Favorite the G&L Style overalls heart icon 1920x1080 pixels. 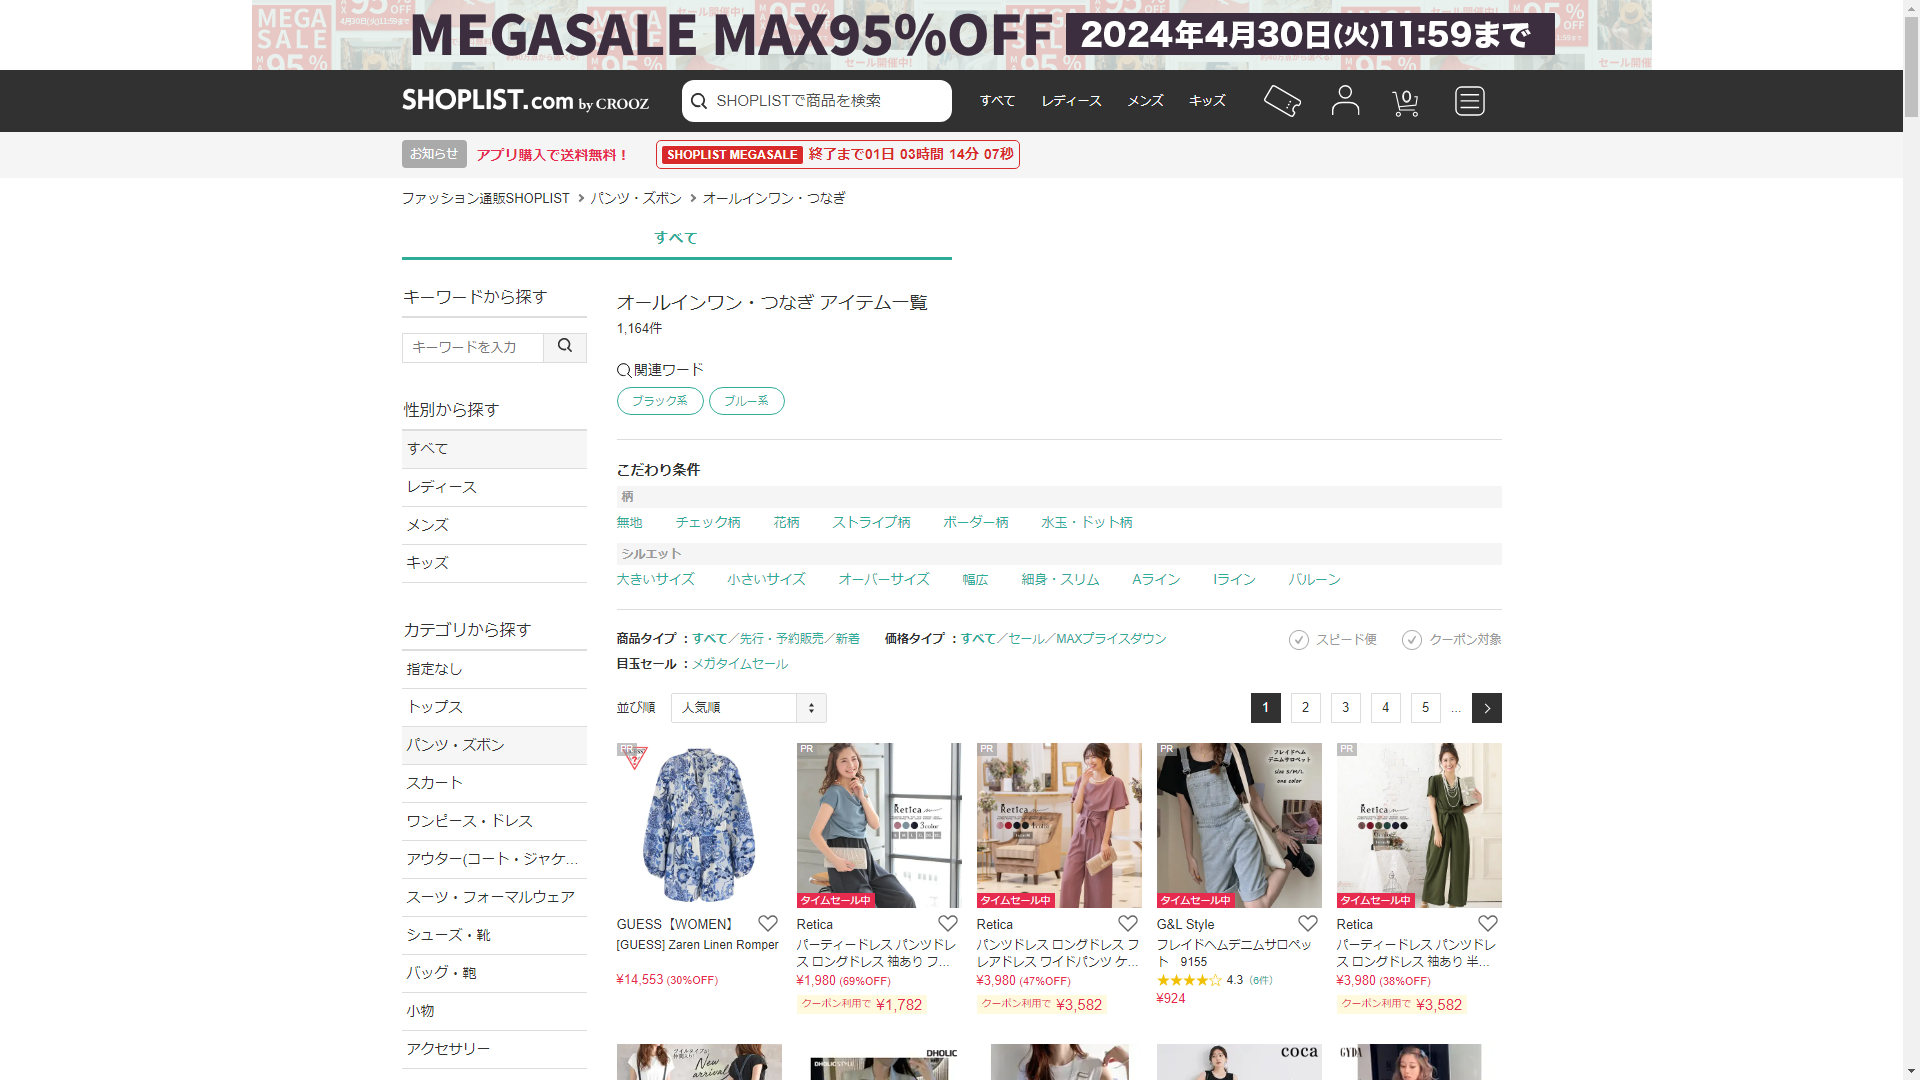[x=1308, y=924]
